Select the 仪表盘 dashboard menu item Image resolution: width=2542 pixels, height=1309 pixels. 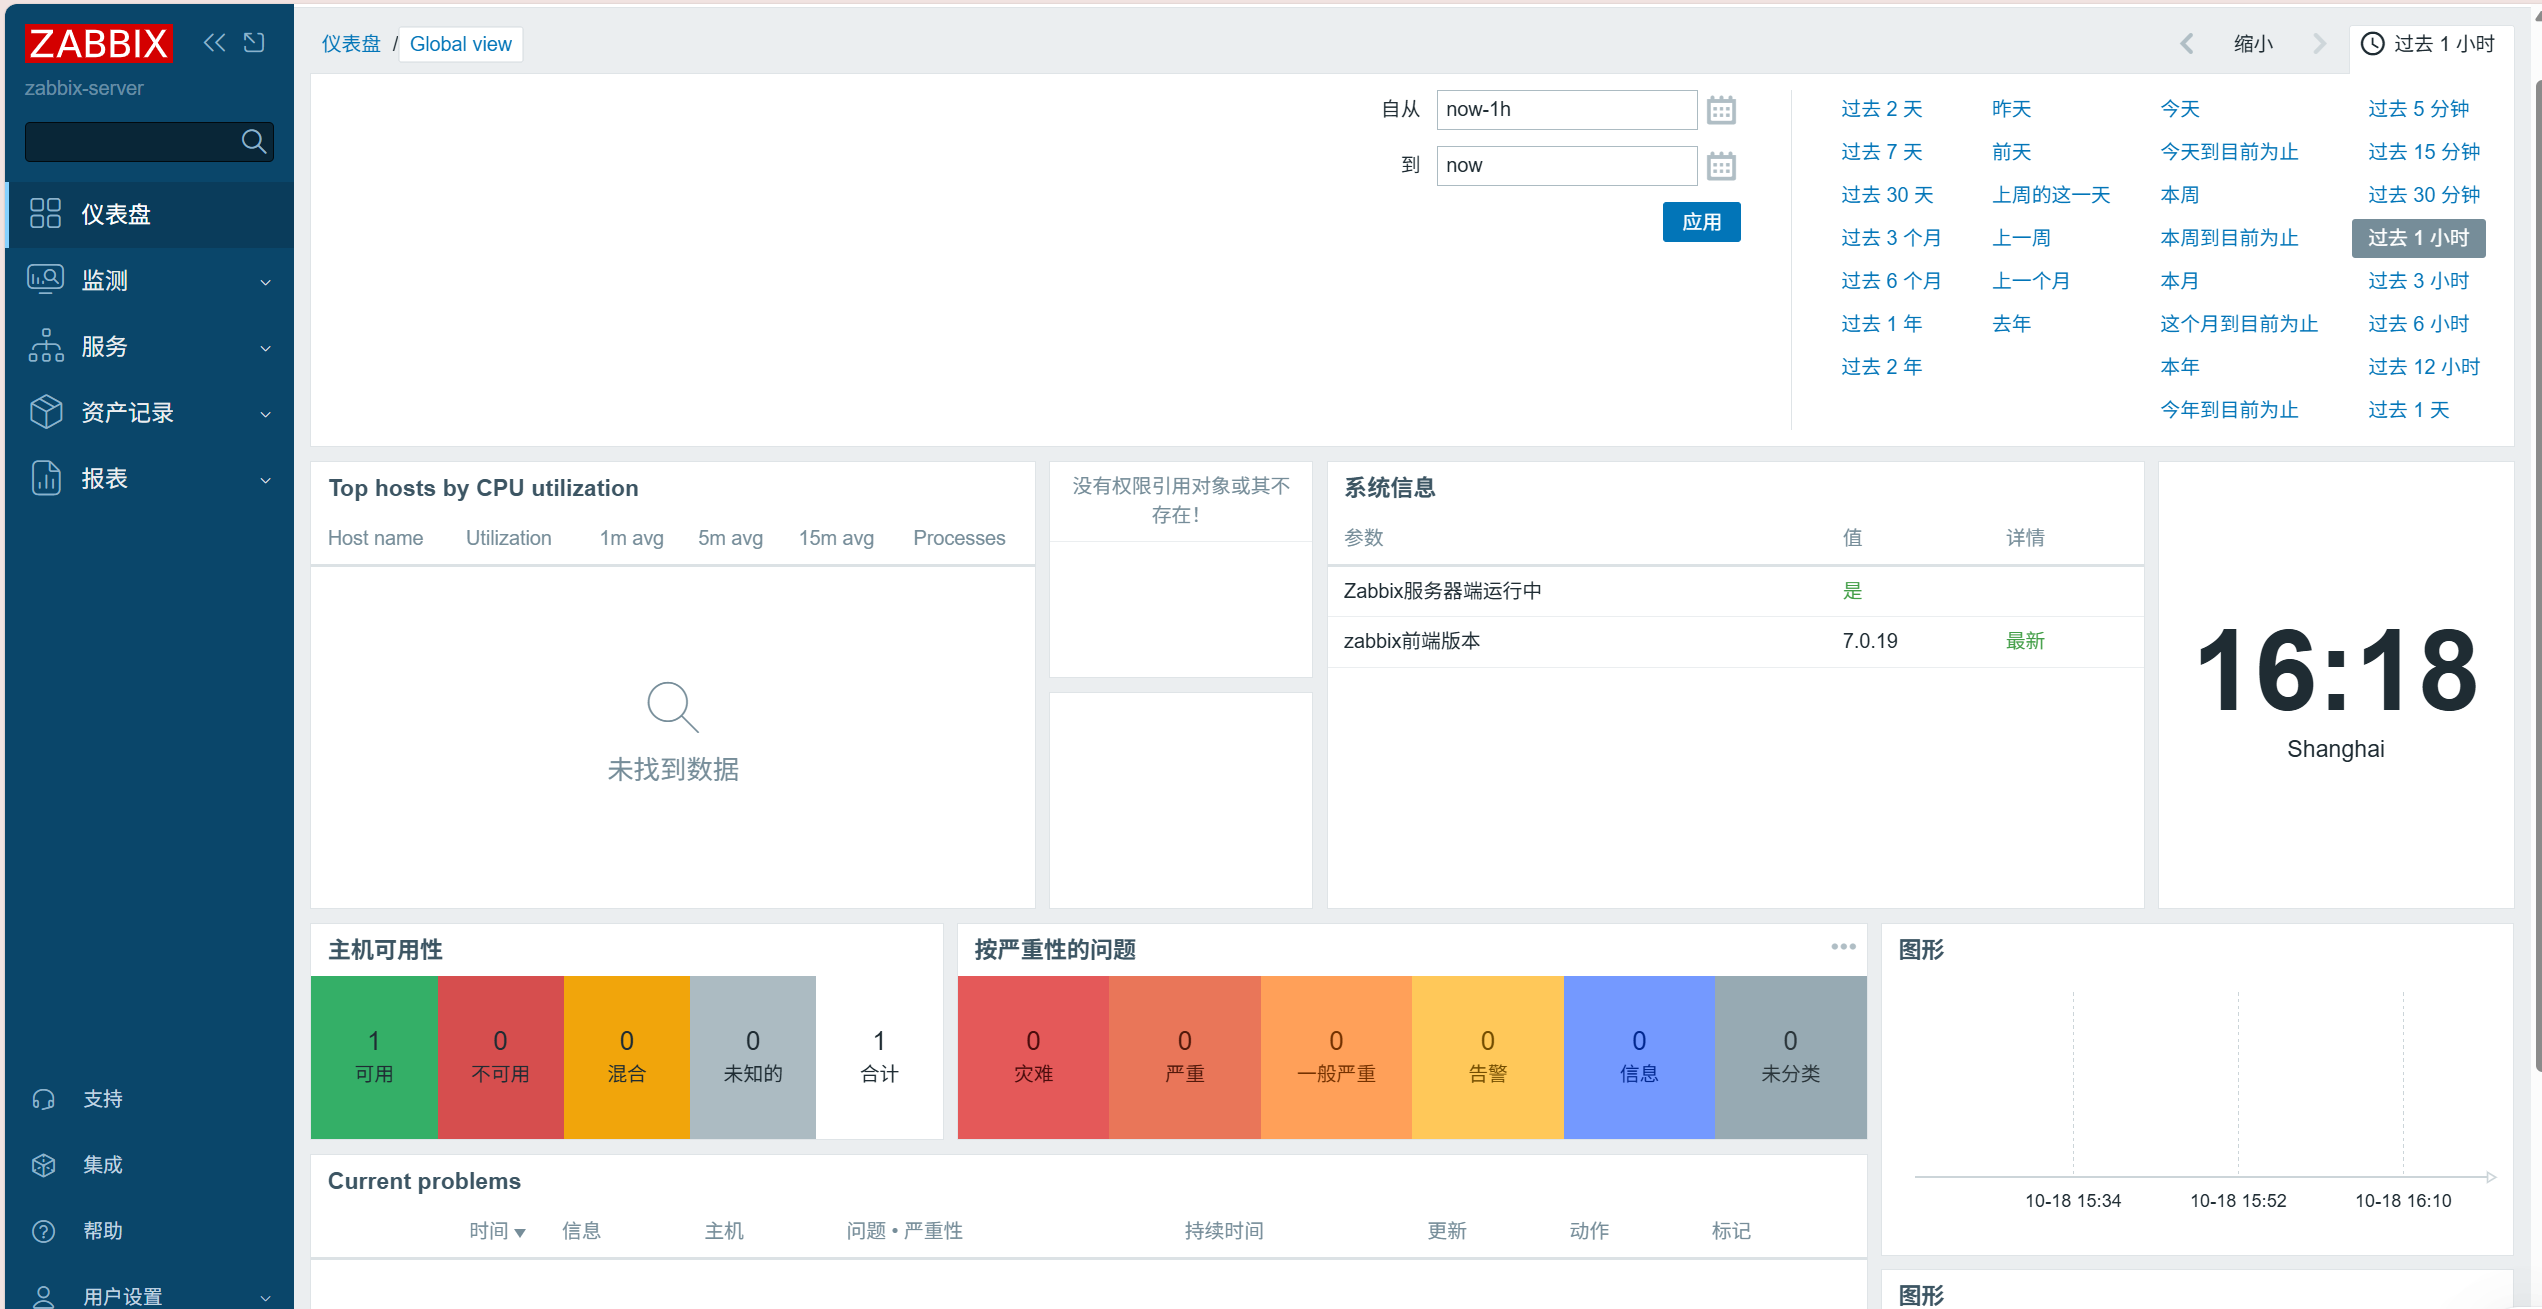coord(116,214)
